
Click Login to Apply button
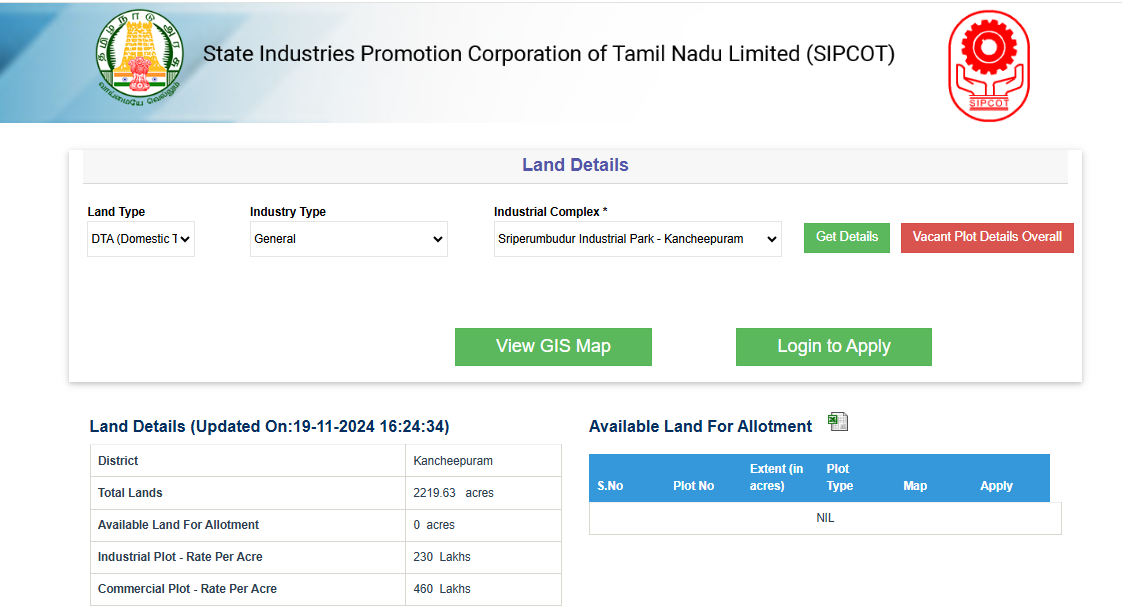(x=834, y=347)
